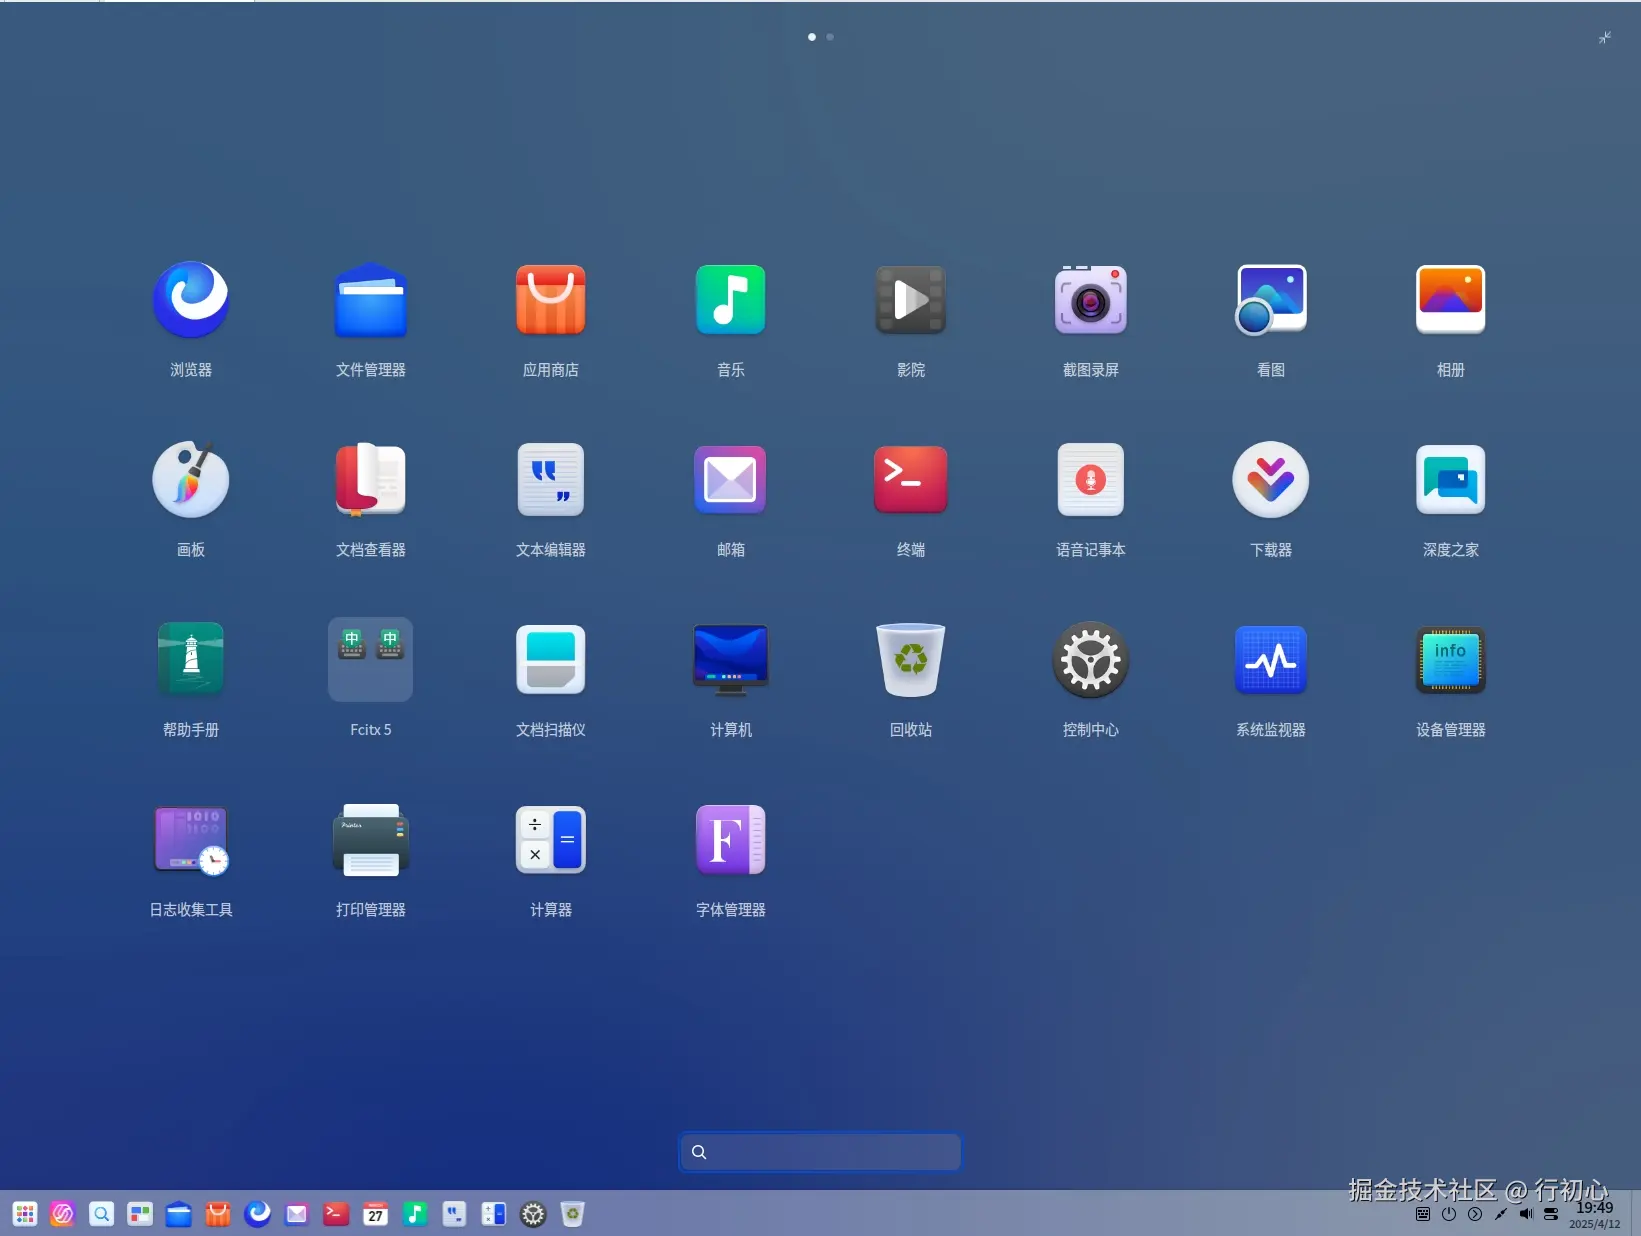Screen dimensions: 1641x1236
Task: Switch to the second launcher page dot
Action: click(830, 37)
